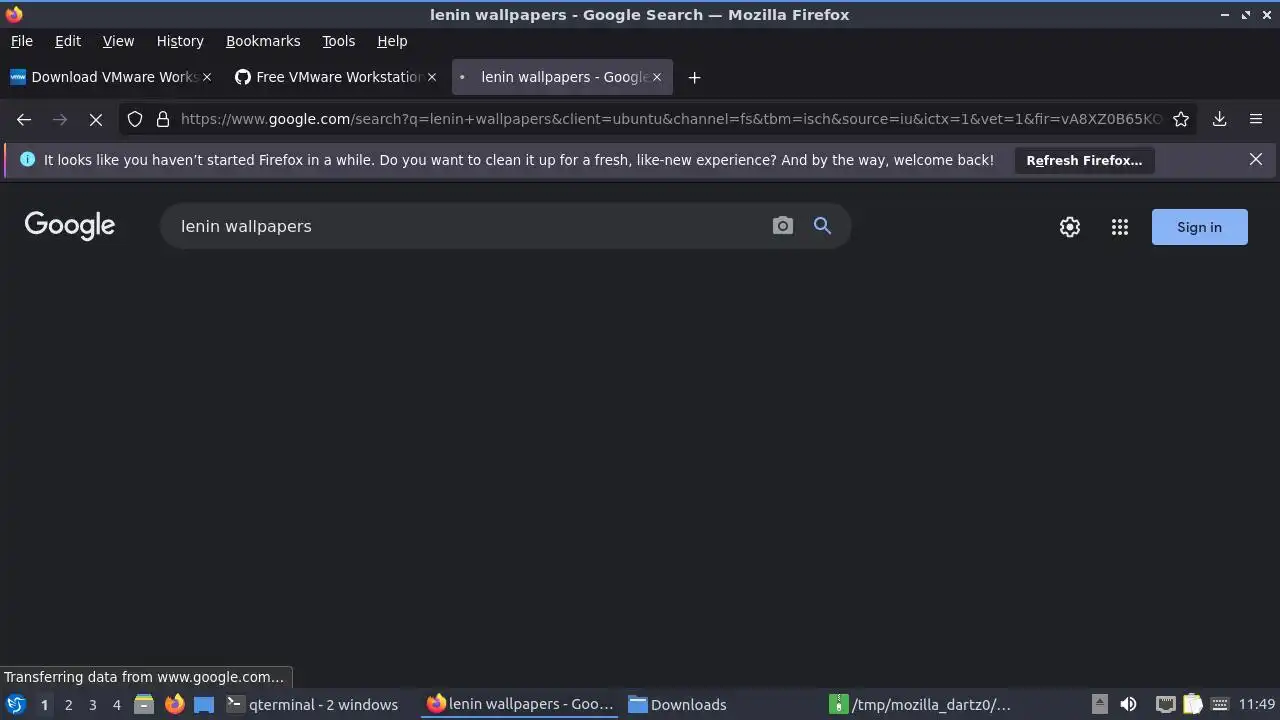Open the tracking protection shield icon
1280x720 pixels.
(x=135, y=119)
